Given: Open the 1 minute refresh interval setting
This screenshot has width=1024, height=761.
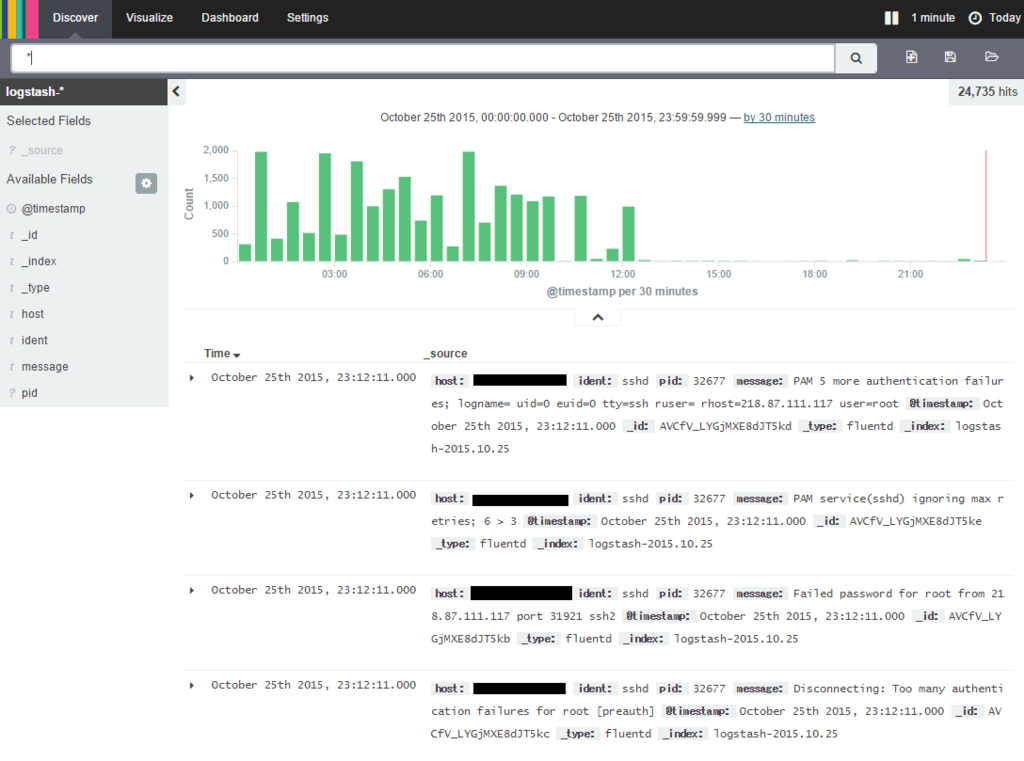Looking at the screenshot, I should (x=933, y=18).
